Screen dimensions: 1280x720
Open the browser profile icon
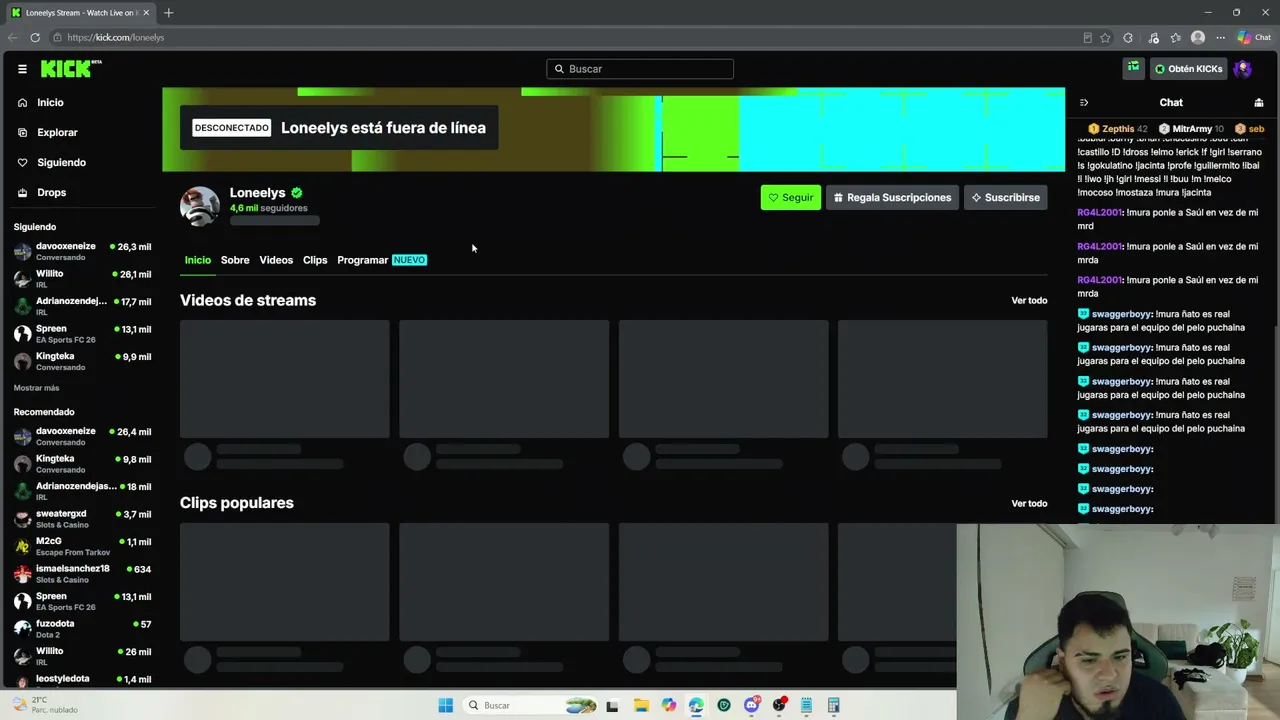[1198, 37]
